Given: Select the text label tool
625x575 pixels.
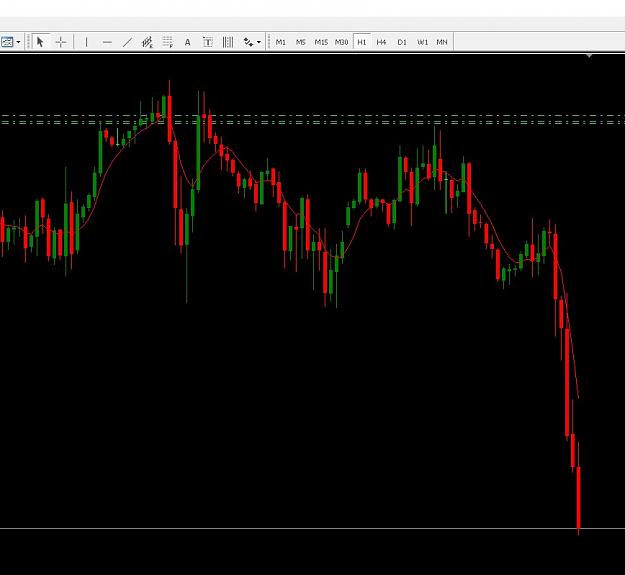Looking at the screenshot, I should pyautogui.click(x=208, y=42).
